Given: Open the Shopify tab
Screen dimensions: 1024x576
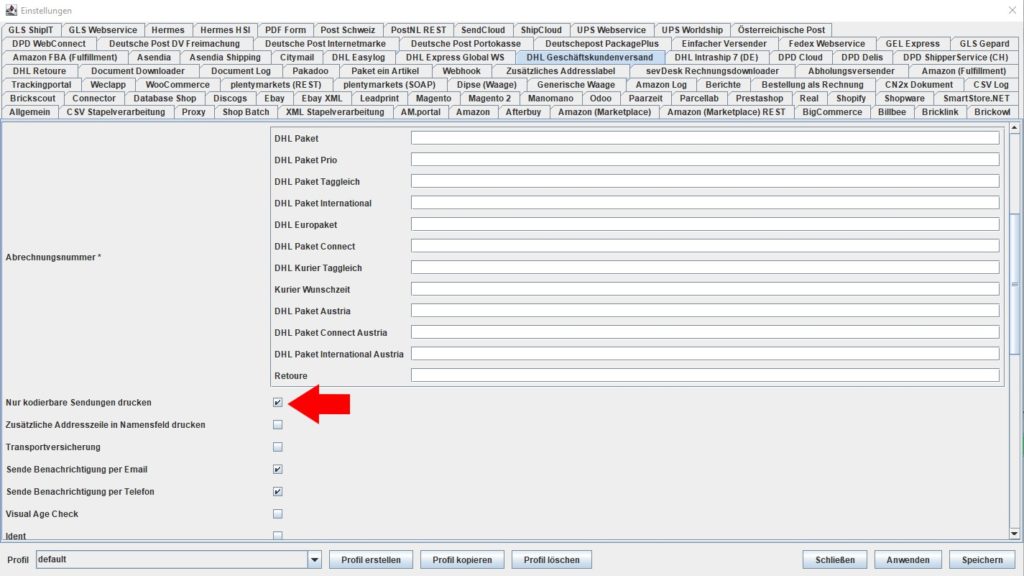Looking at the screenshot, I should coord(851,98).
